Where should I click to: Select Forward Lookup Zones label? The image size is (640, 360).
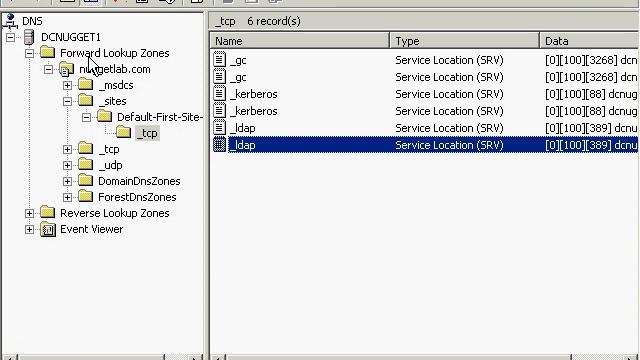(x=115, y=53)
